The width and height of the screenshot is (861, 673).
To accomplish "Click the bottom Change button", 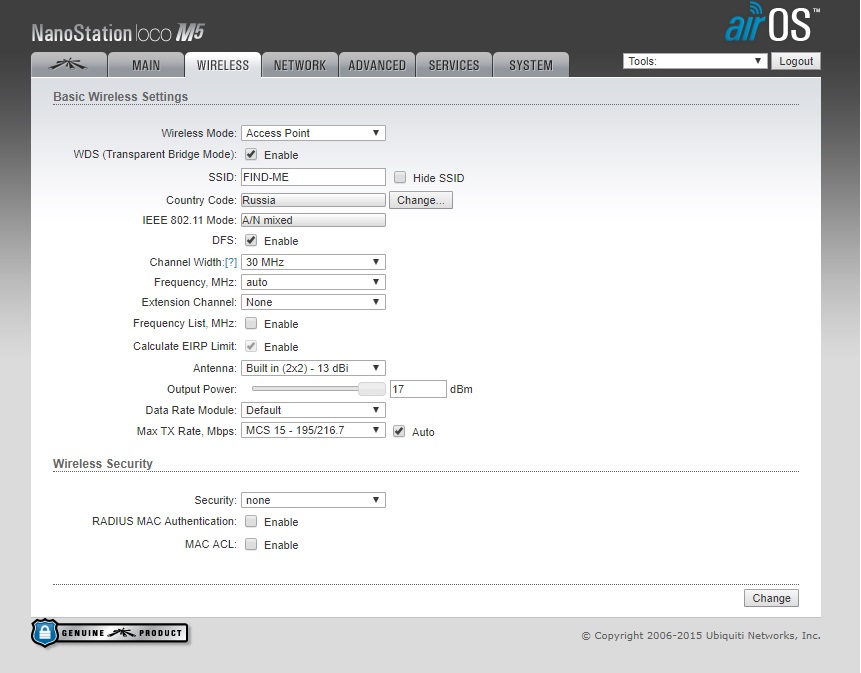I will [x=771, y=598].
